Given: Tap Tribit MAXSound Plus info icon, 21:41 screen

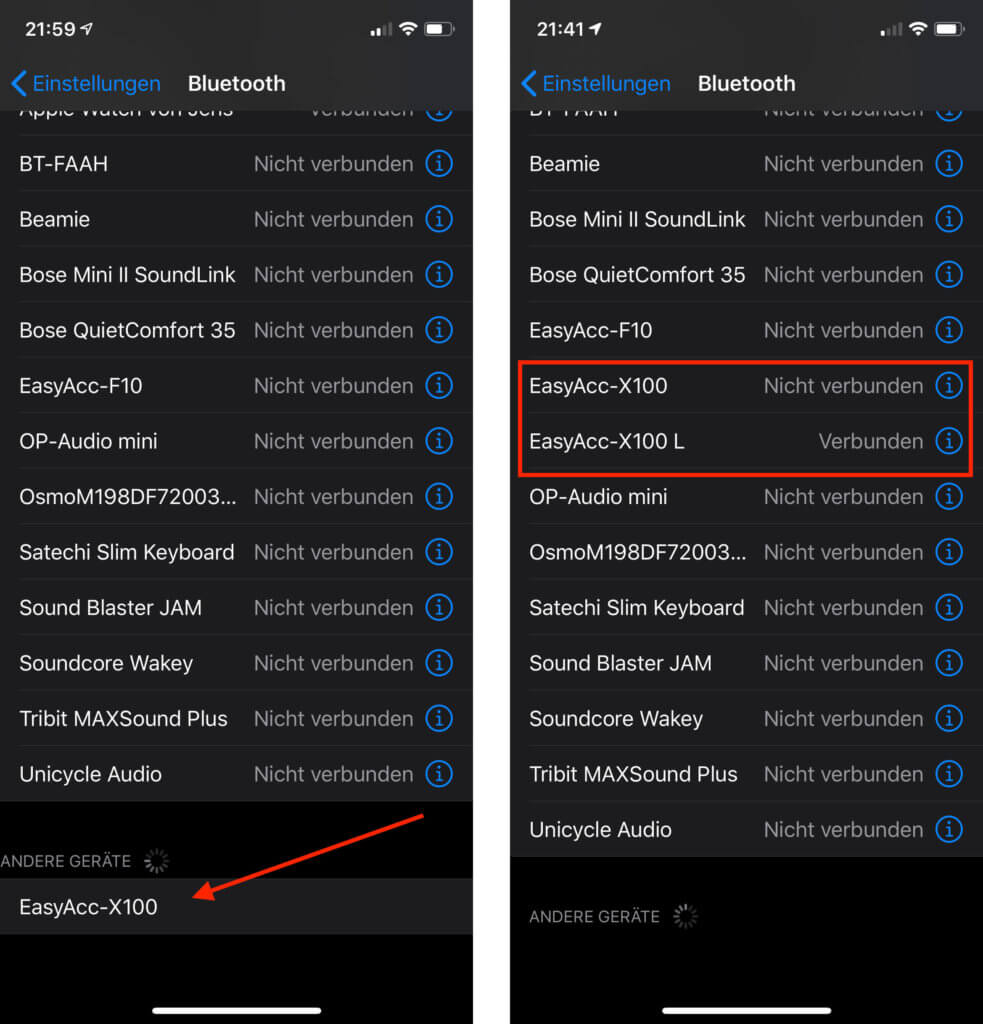Looking at the screenshot, I should pyautogui.click(x=949, y=774).
